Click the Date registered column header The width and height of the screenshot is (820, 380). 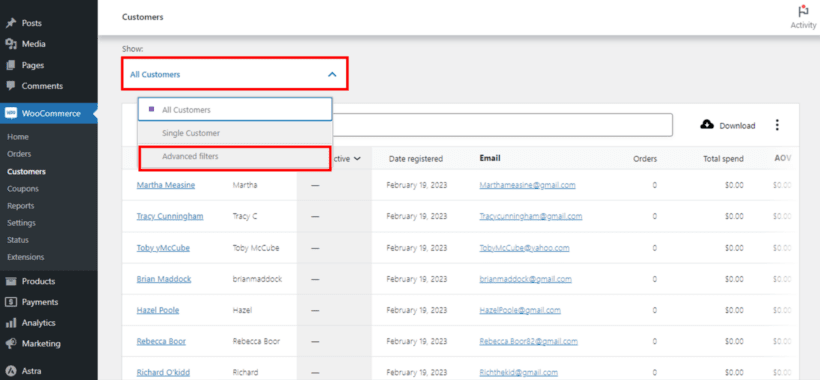pyautogui.click(x=416, y=158)
